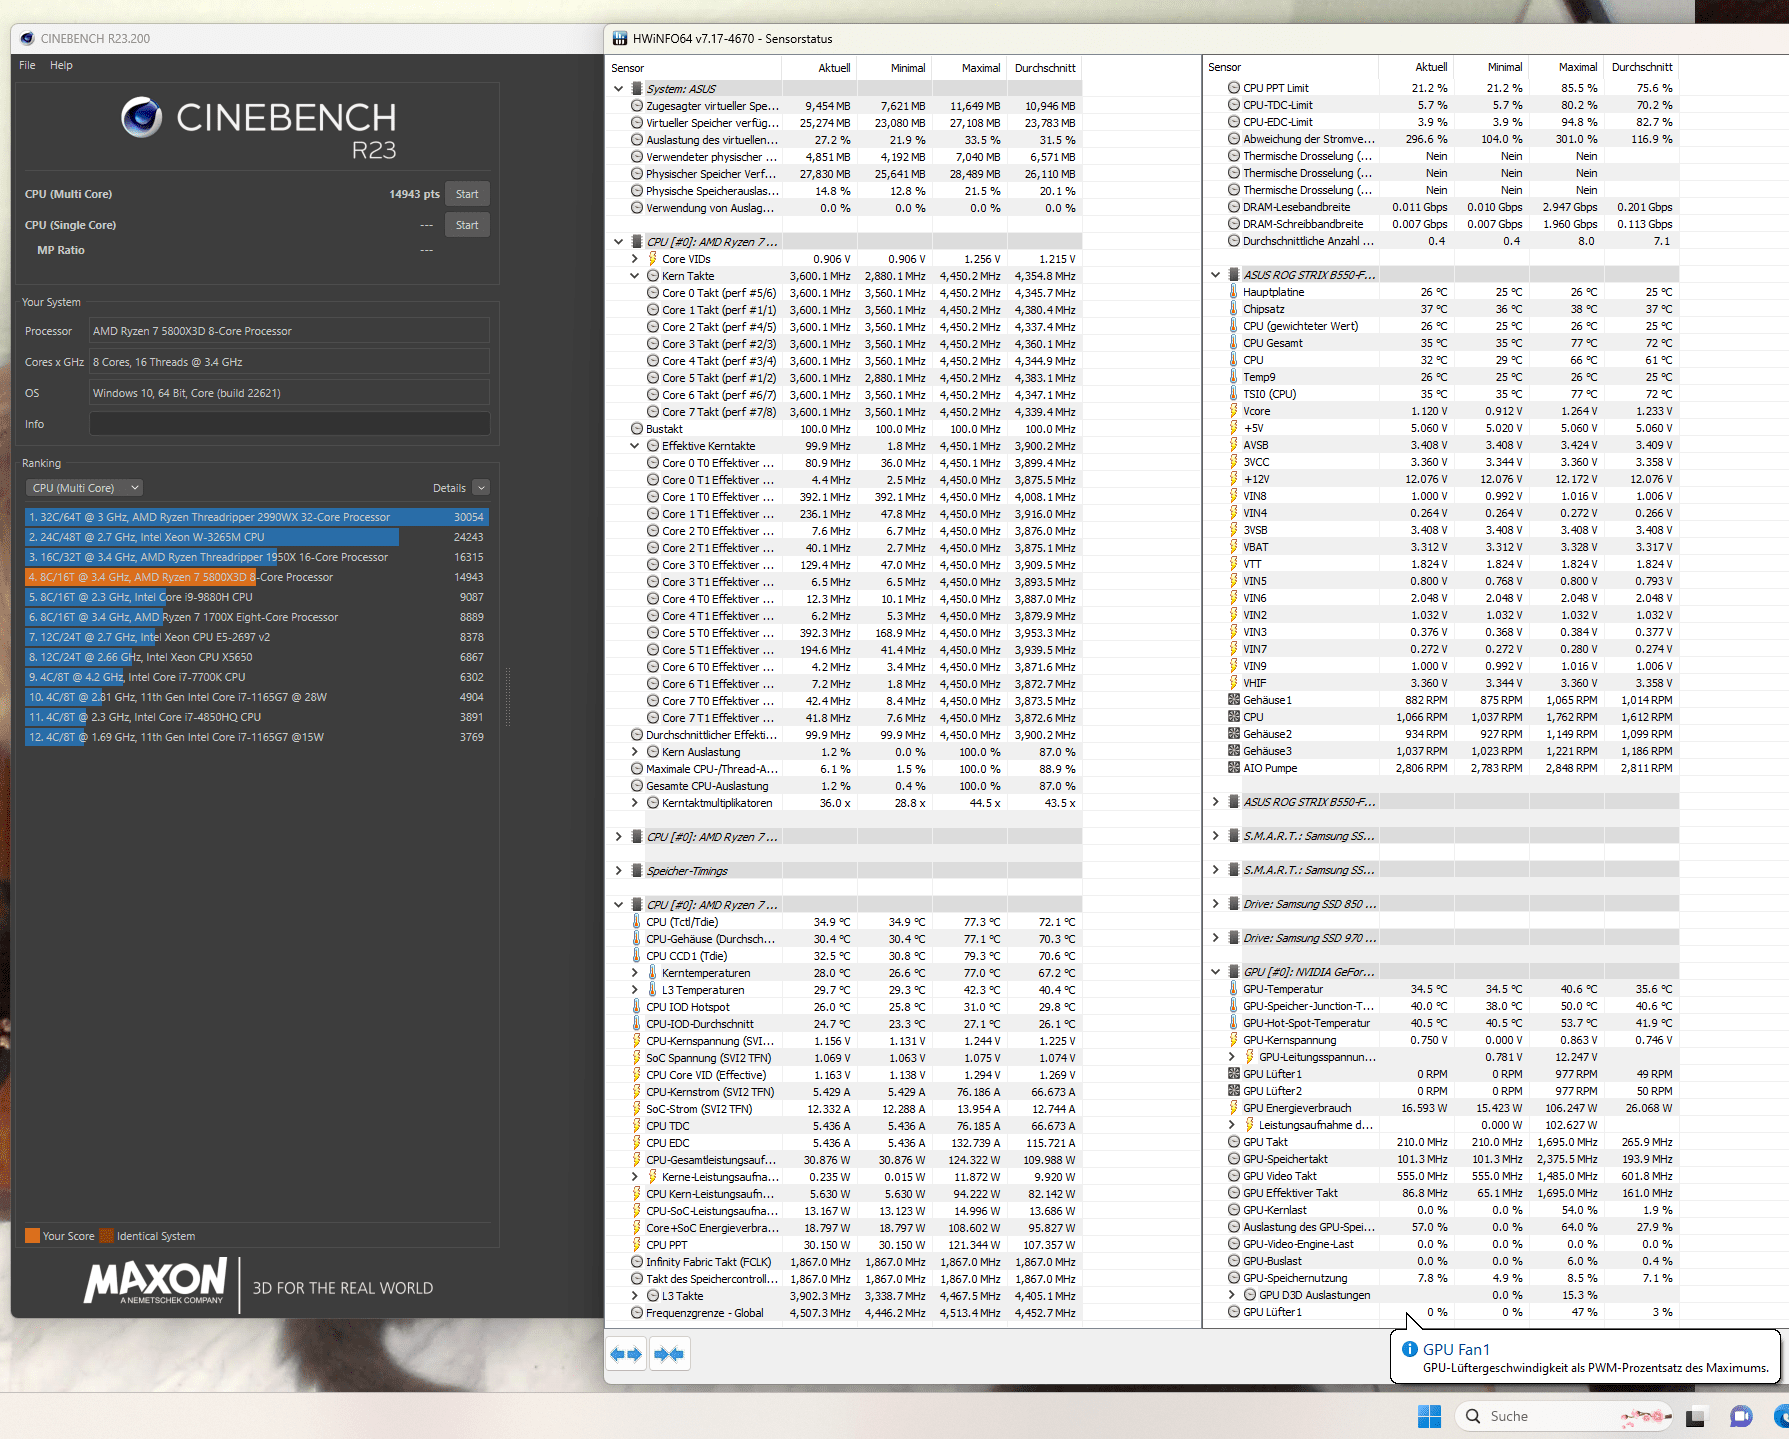Image resolution: width=1789 pixels, height=1439 pixels.
Task: Select the Intel Xeon W-3265M ranking row
Action: [257, 537]
